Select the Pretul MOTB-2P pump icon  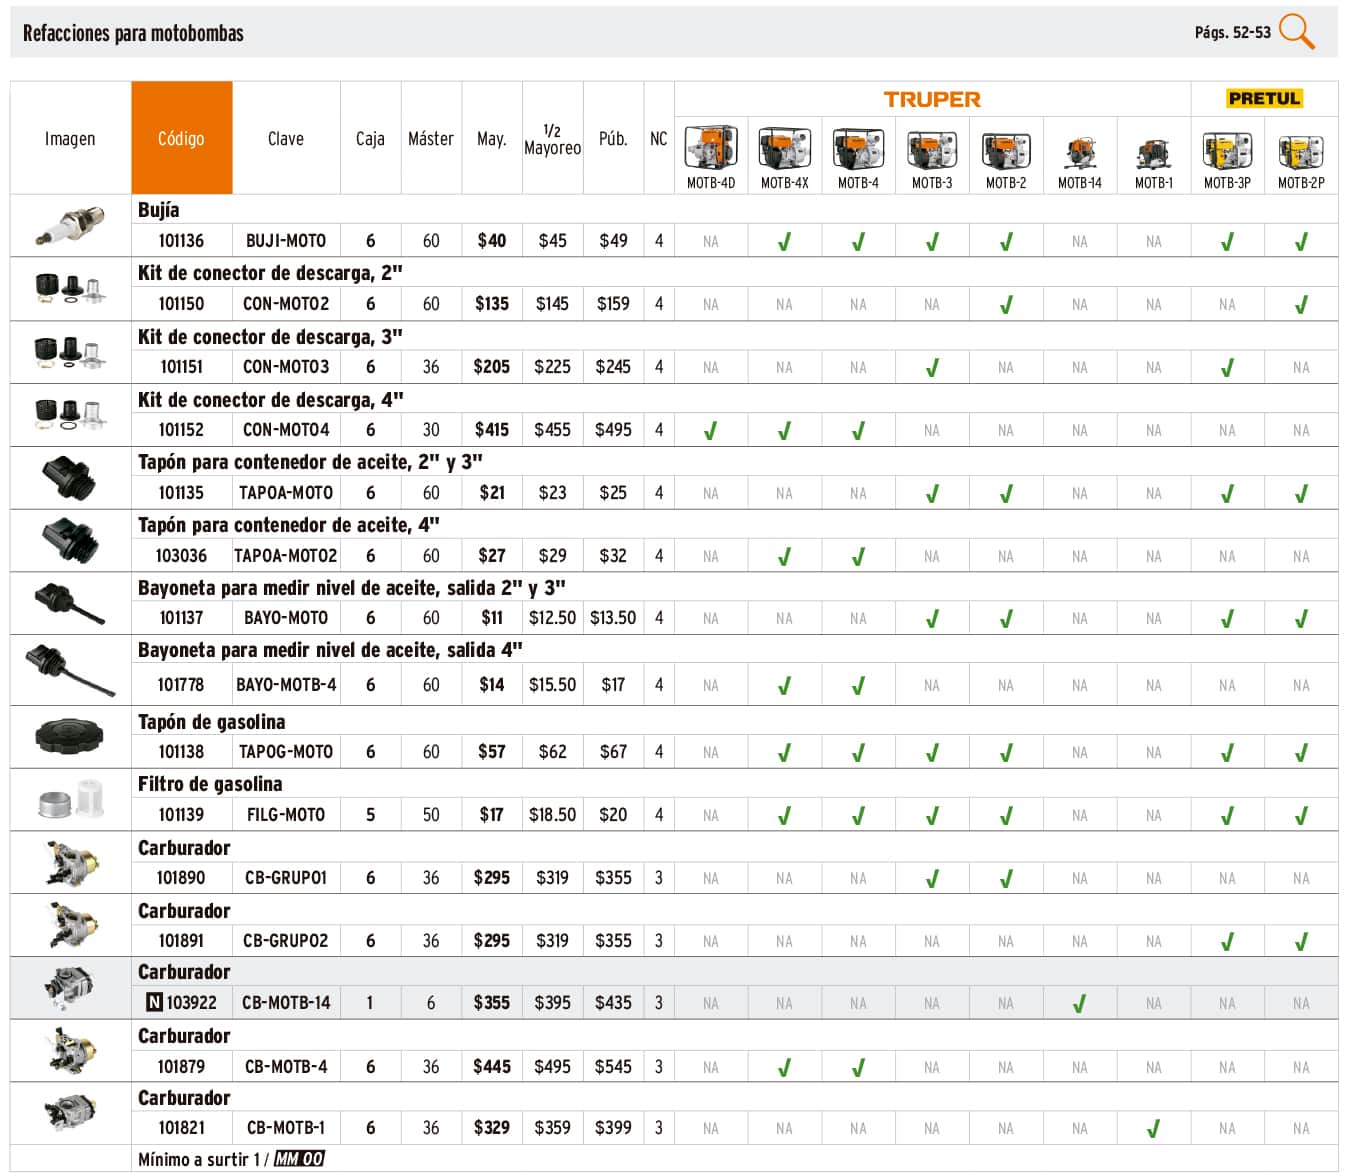click(1301, 151)
